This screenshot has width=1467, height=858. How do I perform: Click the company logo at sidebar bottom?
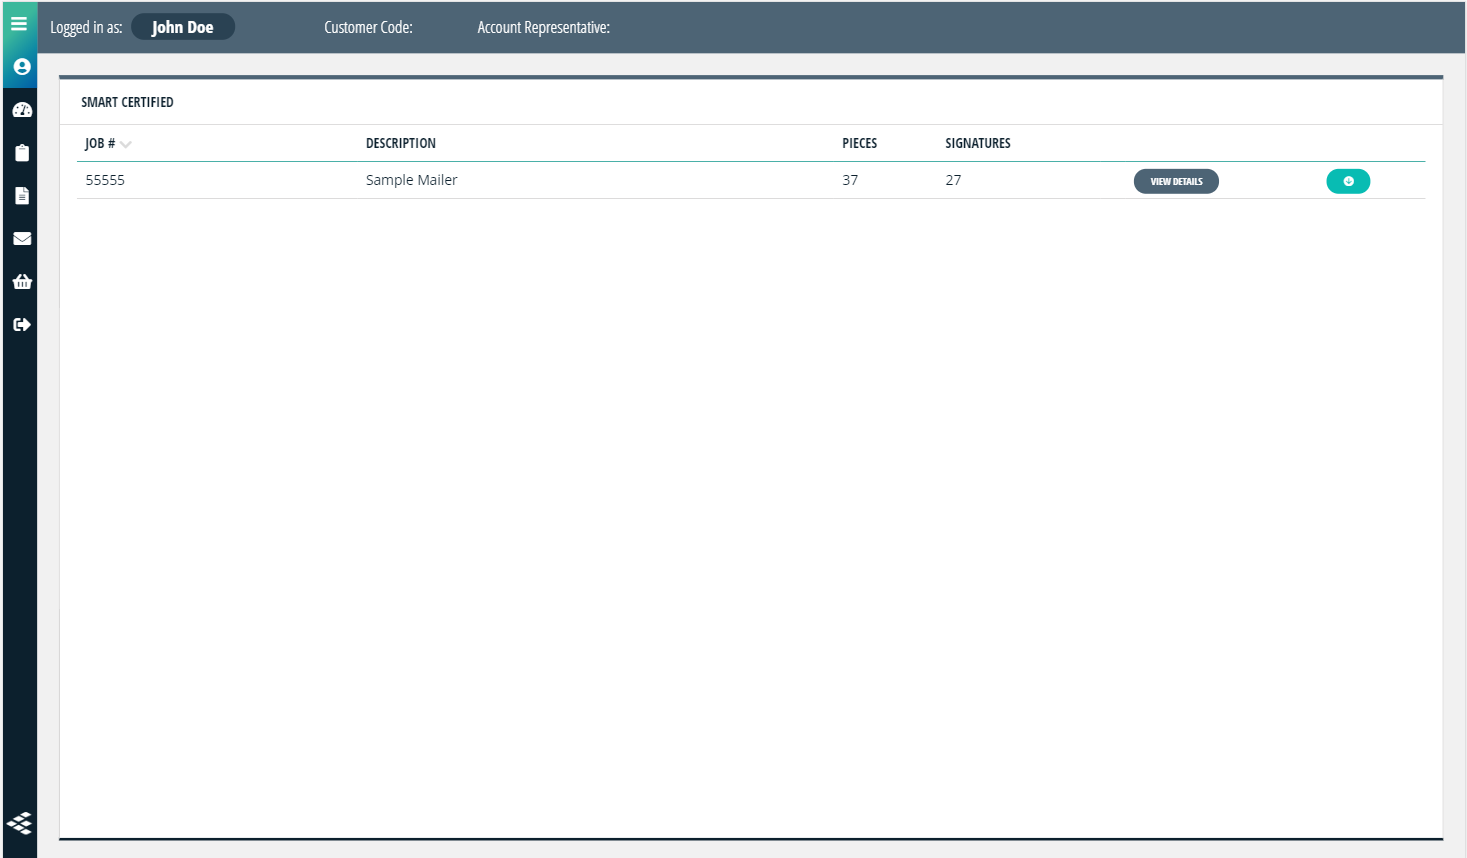(20, 823)
